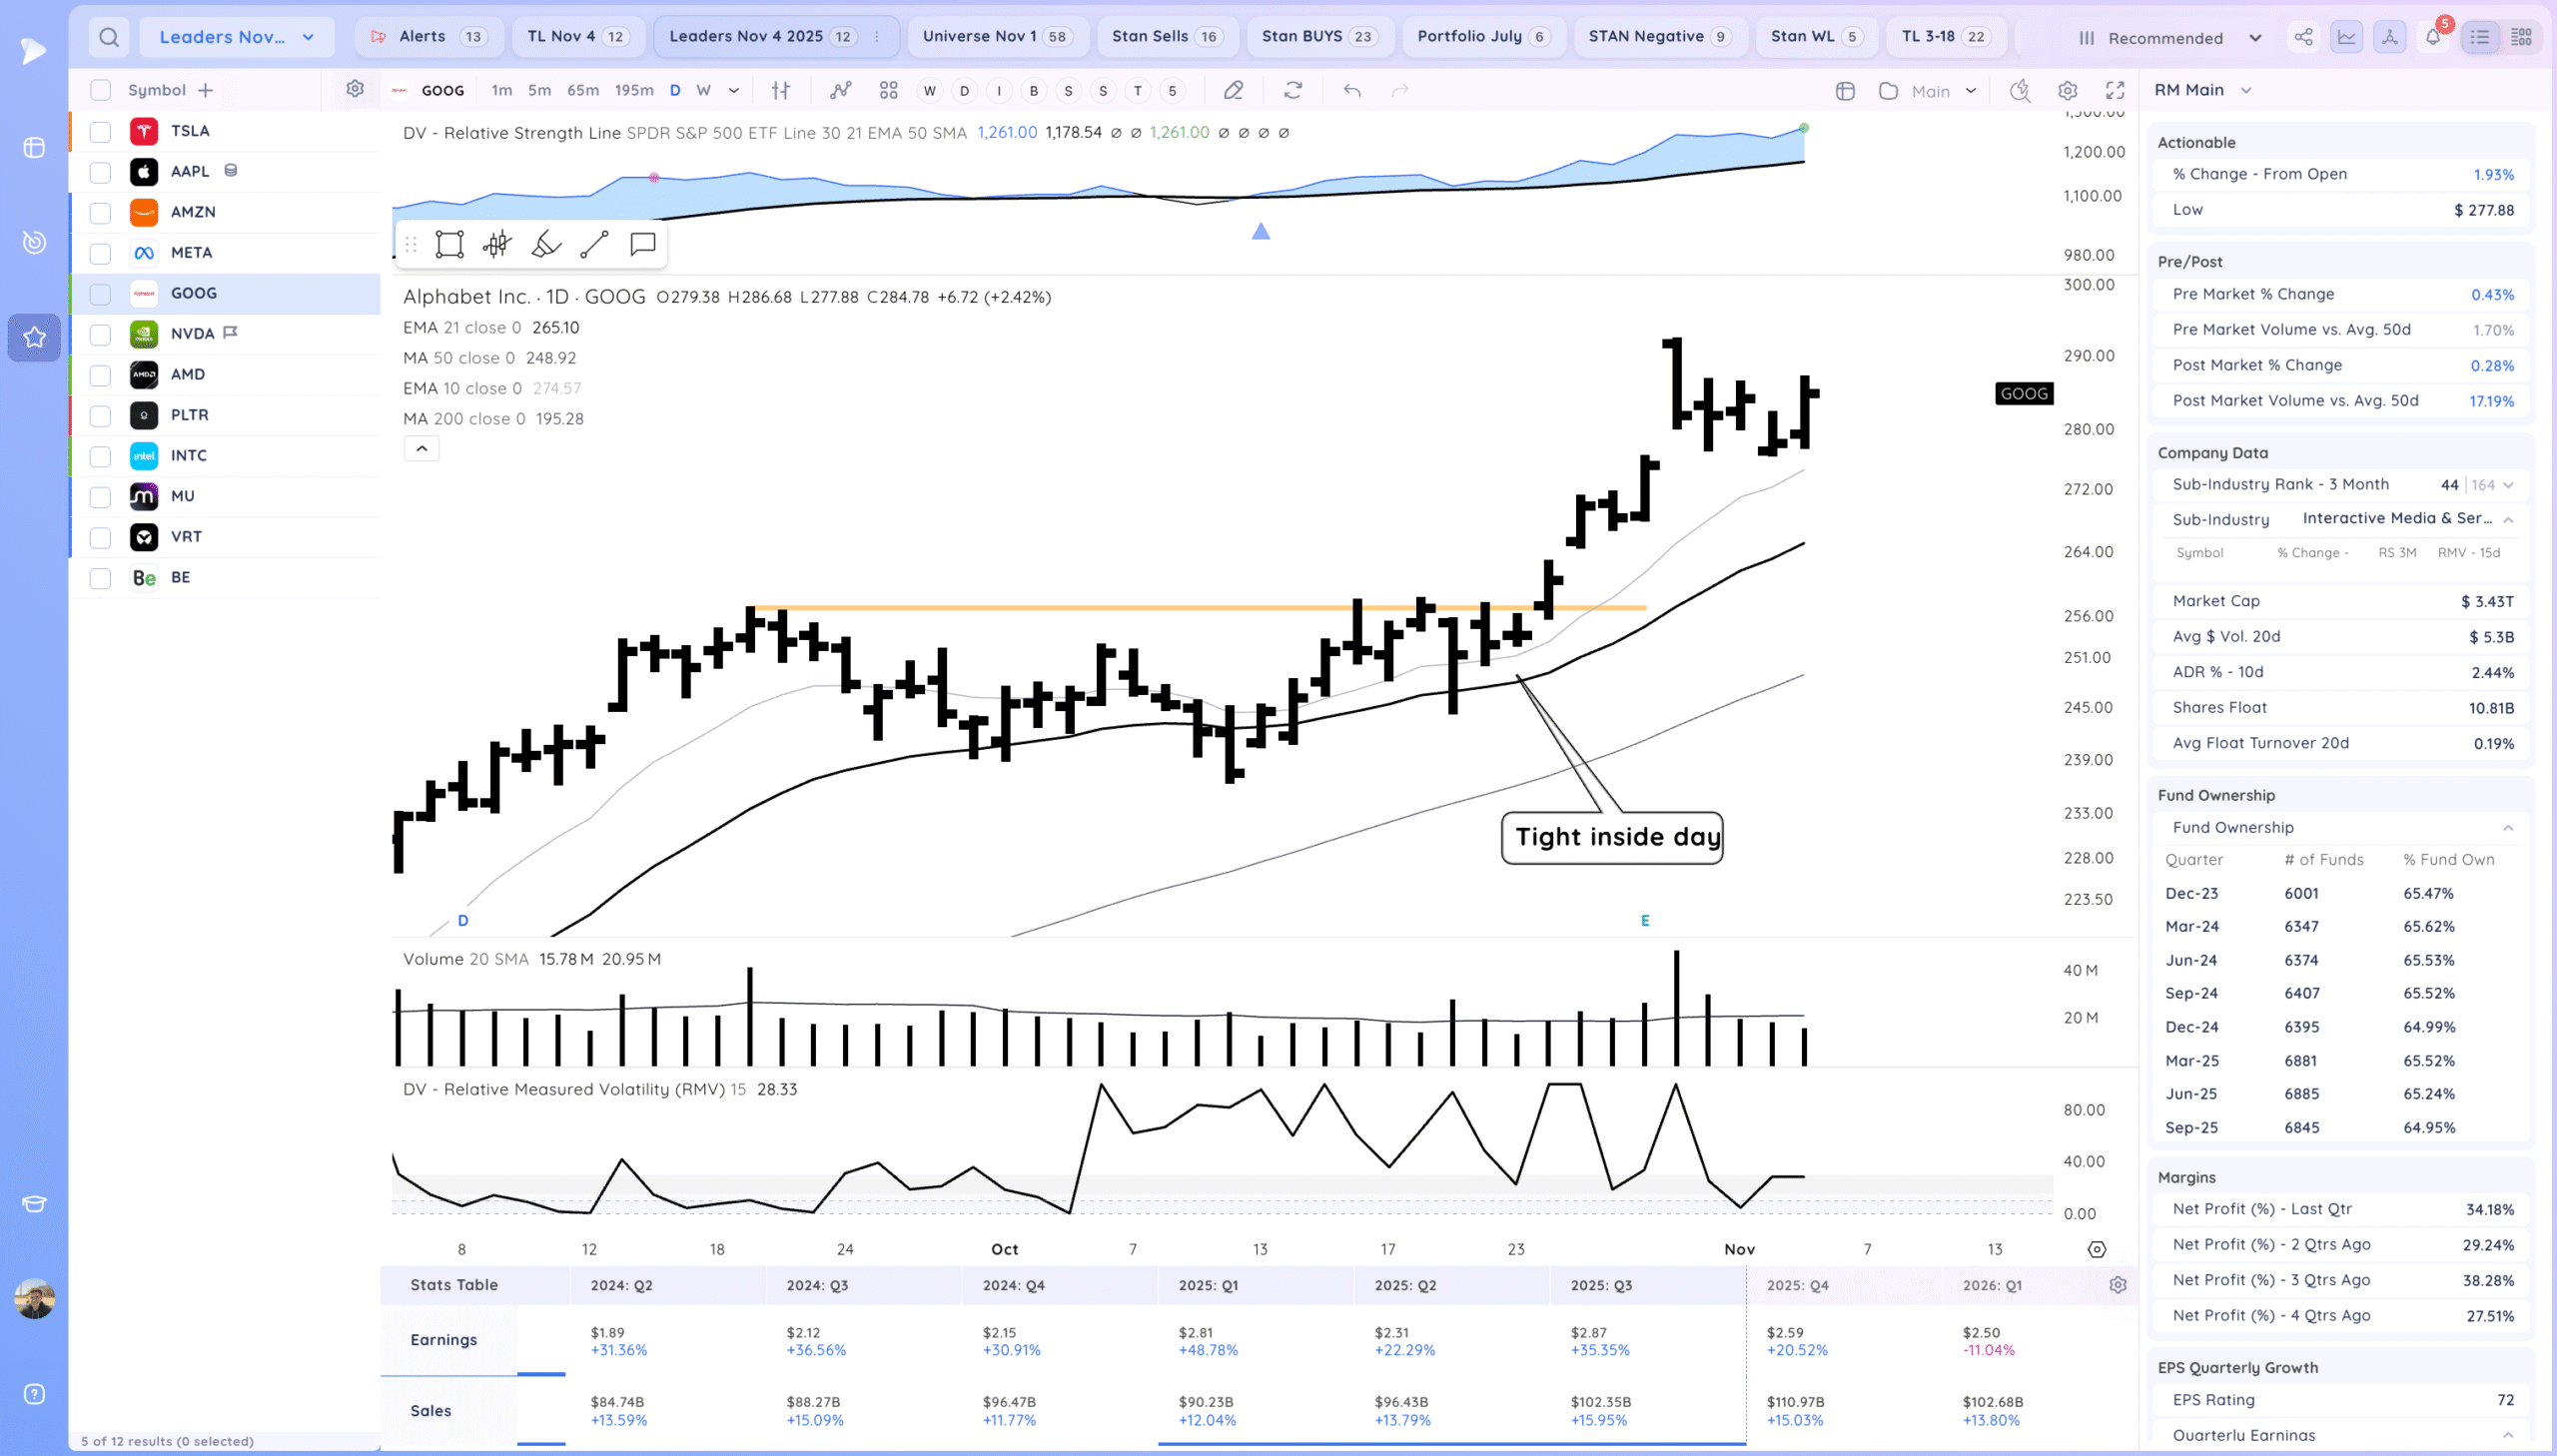Click the fullscreen chart icon
Viewport: 2557px width, 1456px height.
tap(2115, 90)
